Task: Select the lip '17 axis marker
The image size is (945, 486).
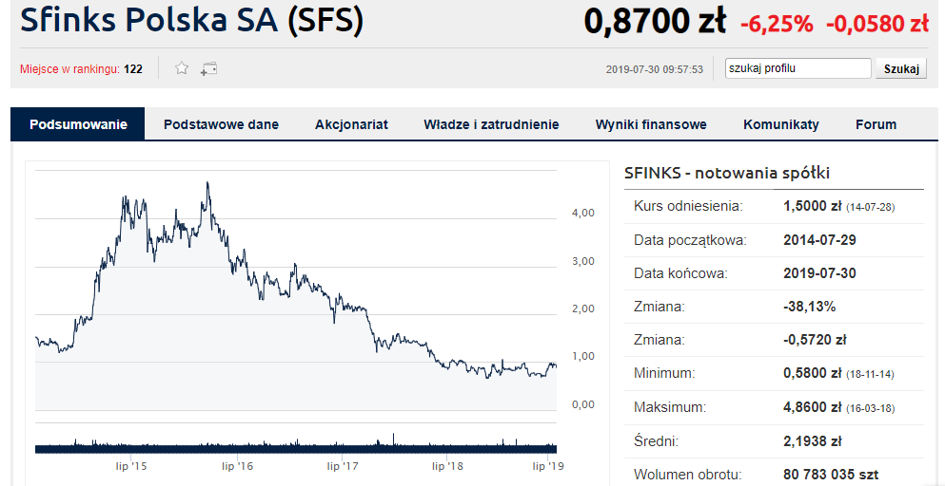Action: coord(342,466)
